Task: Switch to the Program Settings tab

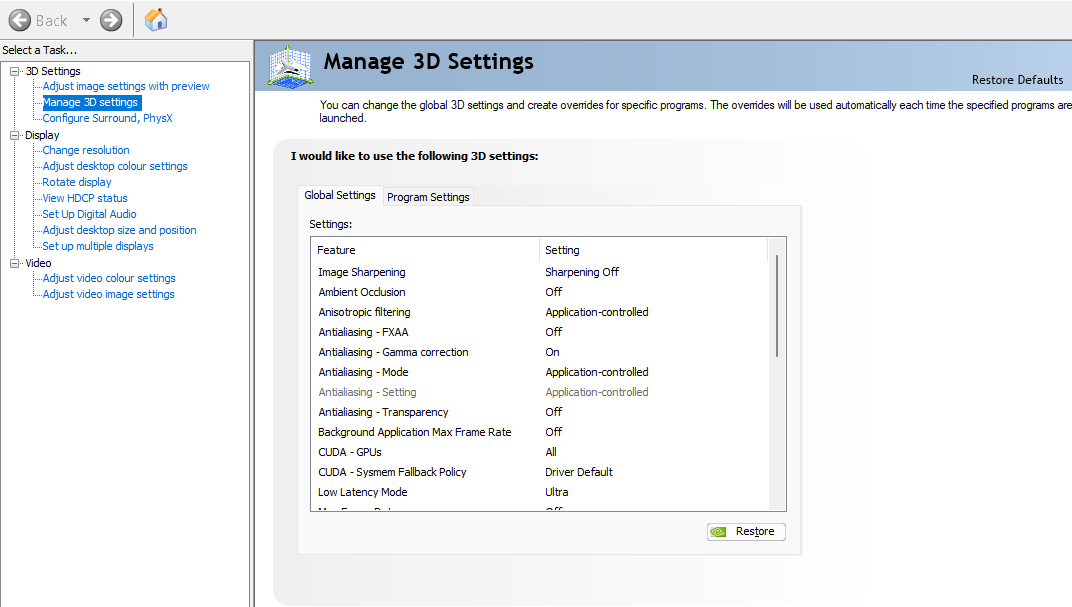Action: pyautogui.click(x=428, y=197)
